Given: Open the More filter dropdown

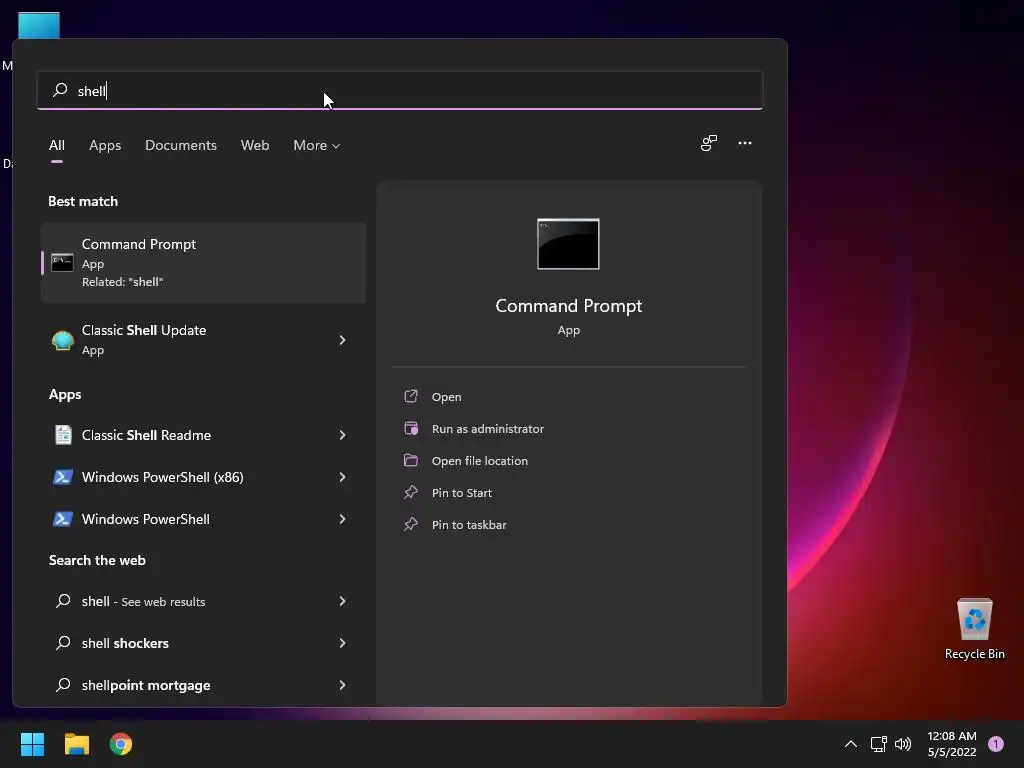Looking at the screenshot, I should pos(317,145).
